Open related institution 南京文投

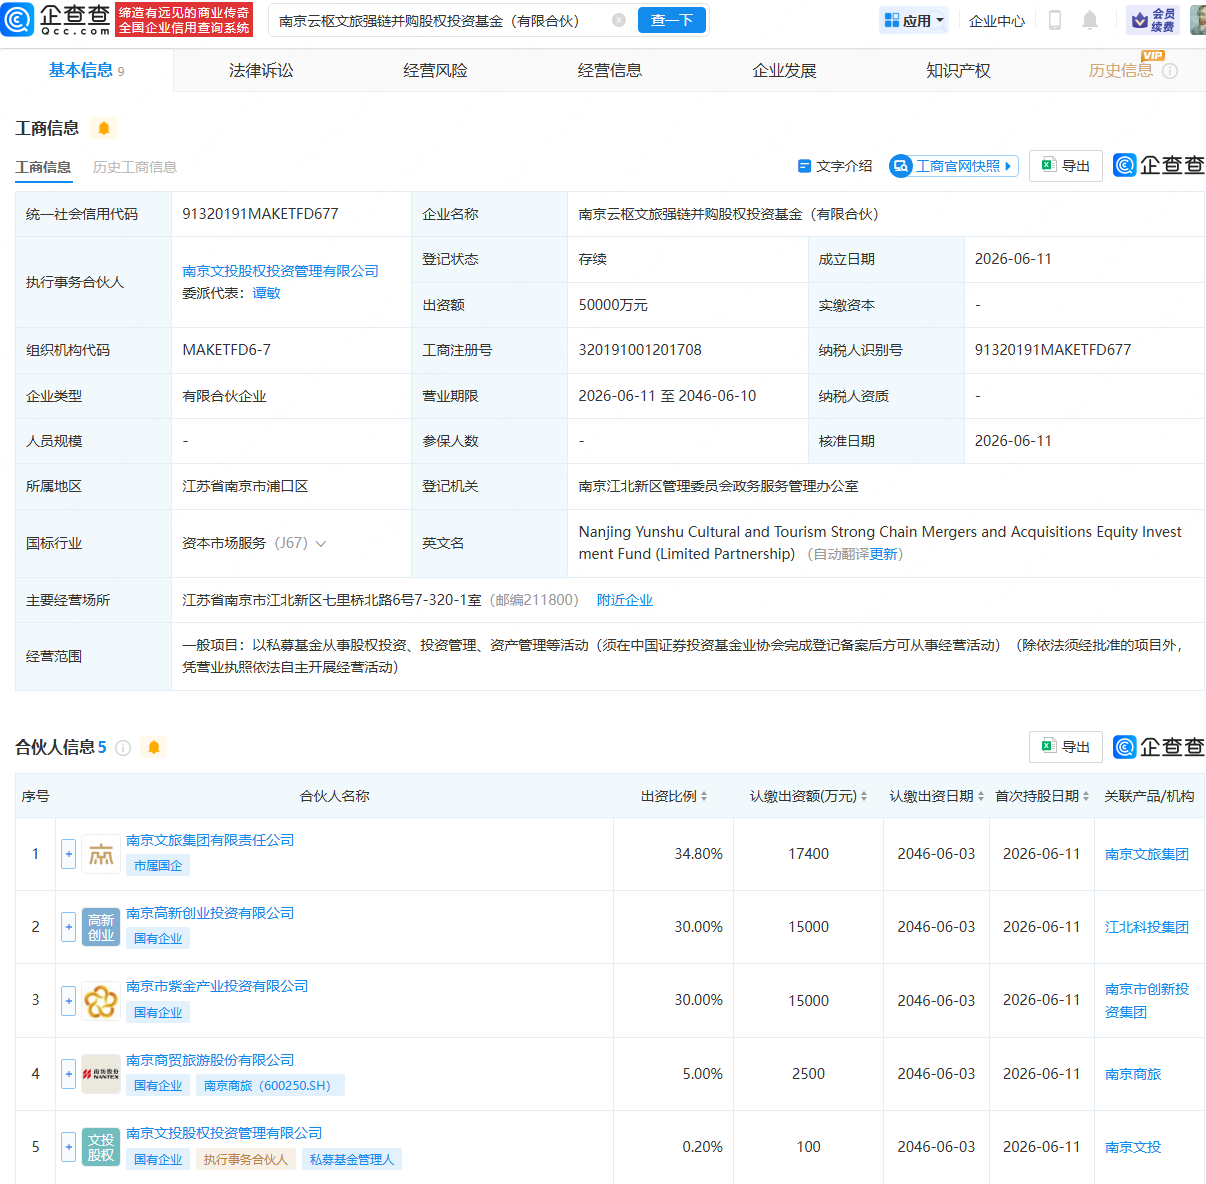(1133, 1147)
